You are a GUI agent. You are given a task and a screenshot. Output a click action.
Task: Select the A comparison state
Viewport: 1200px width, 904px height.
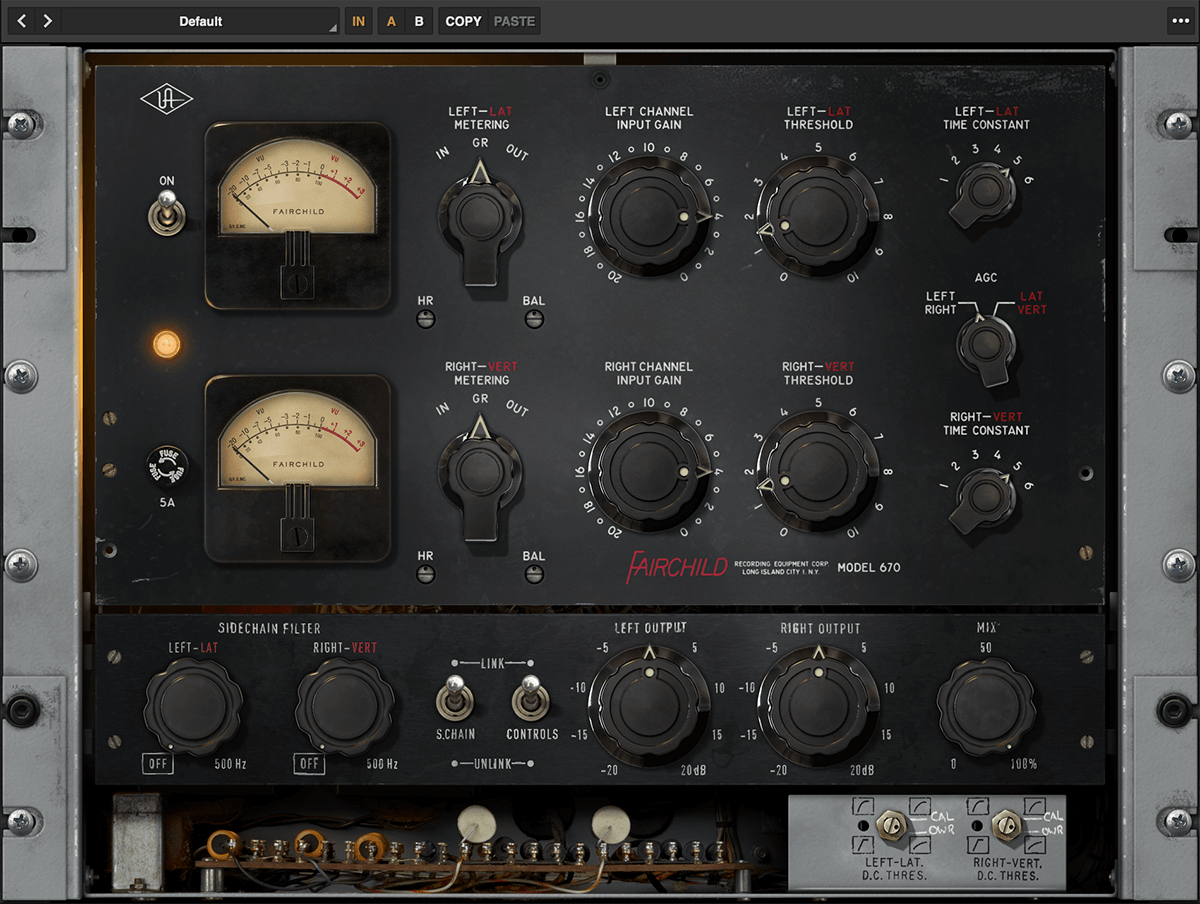[x=391, y=21]
